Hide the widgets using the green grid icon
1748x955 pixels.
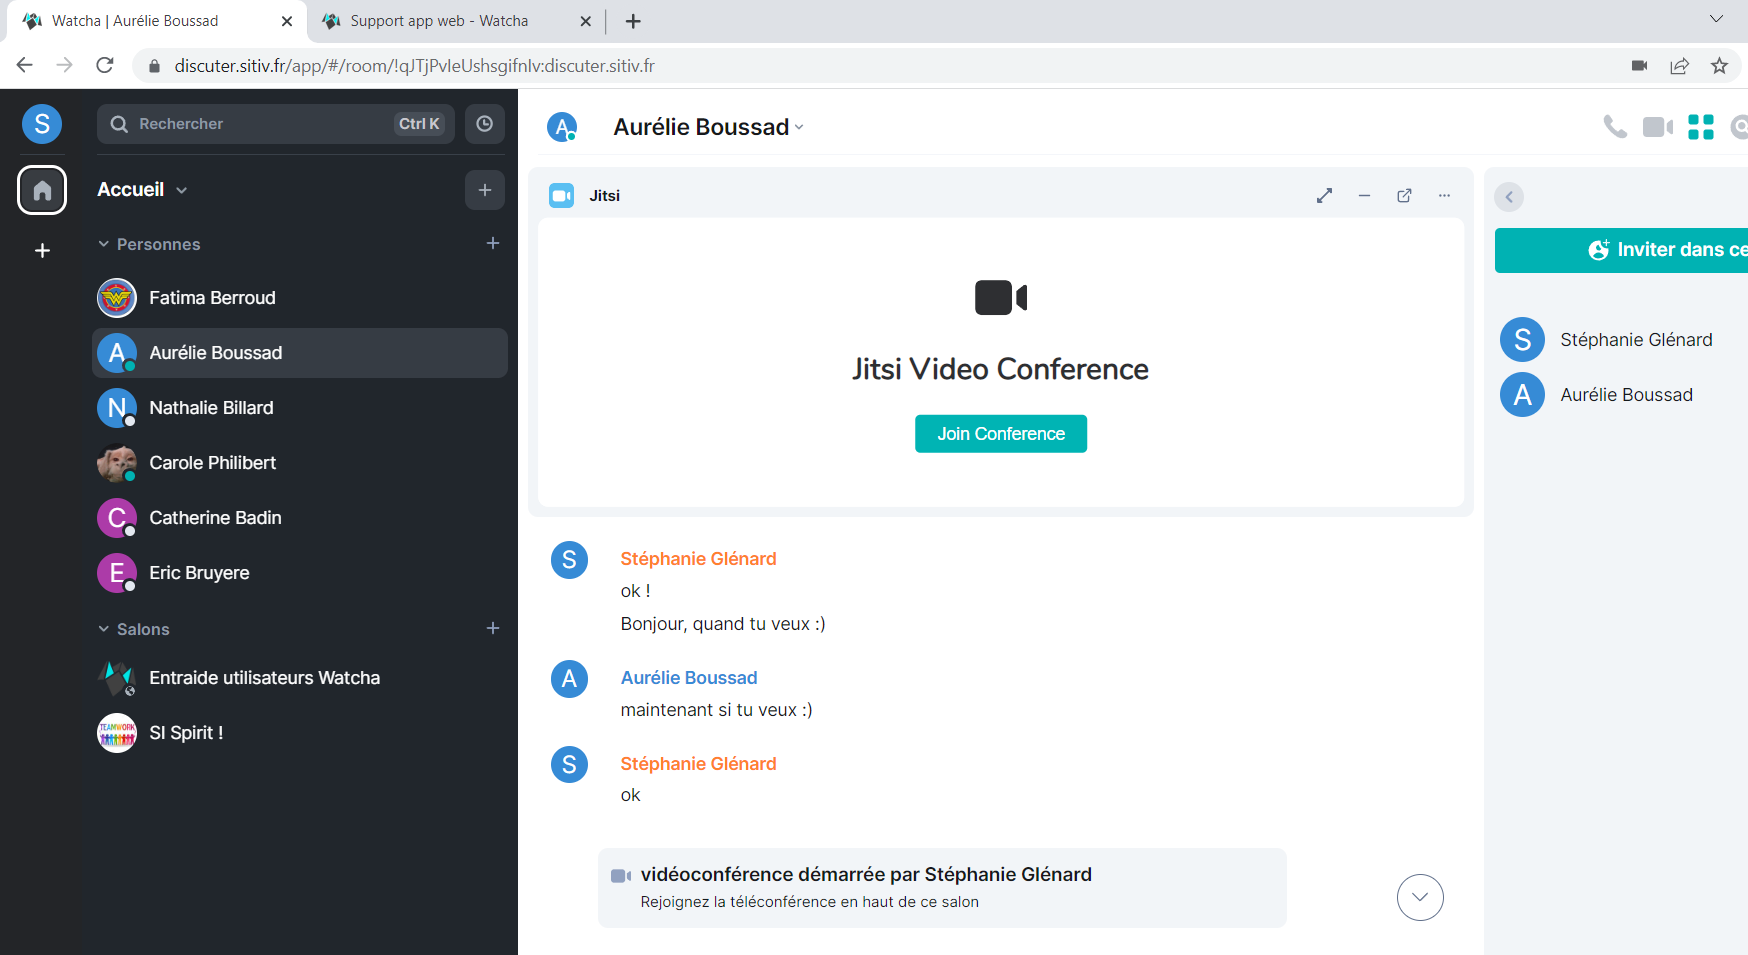(x=1700, y=127)
